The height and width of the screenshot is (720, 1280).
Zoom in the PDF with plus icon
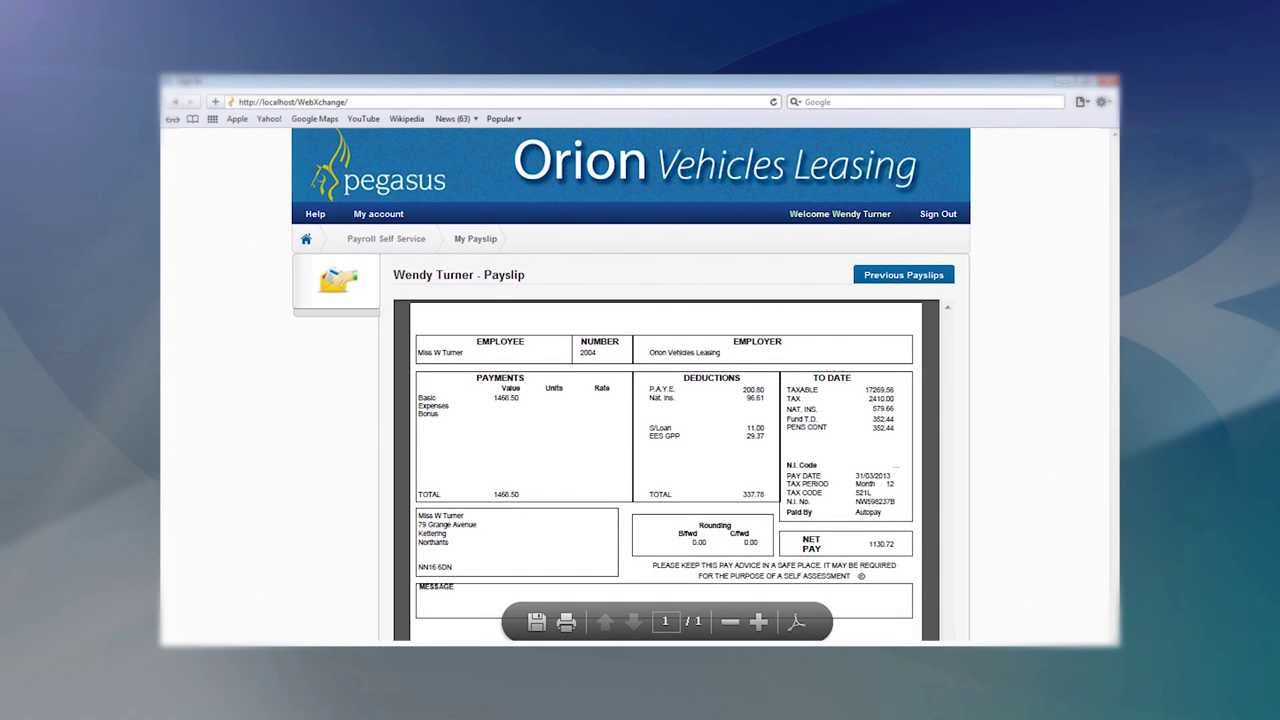(x=758, y=622)
